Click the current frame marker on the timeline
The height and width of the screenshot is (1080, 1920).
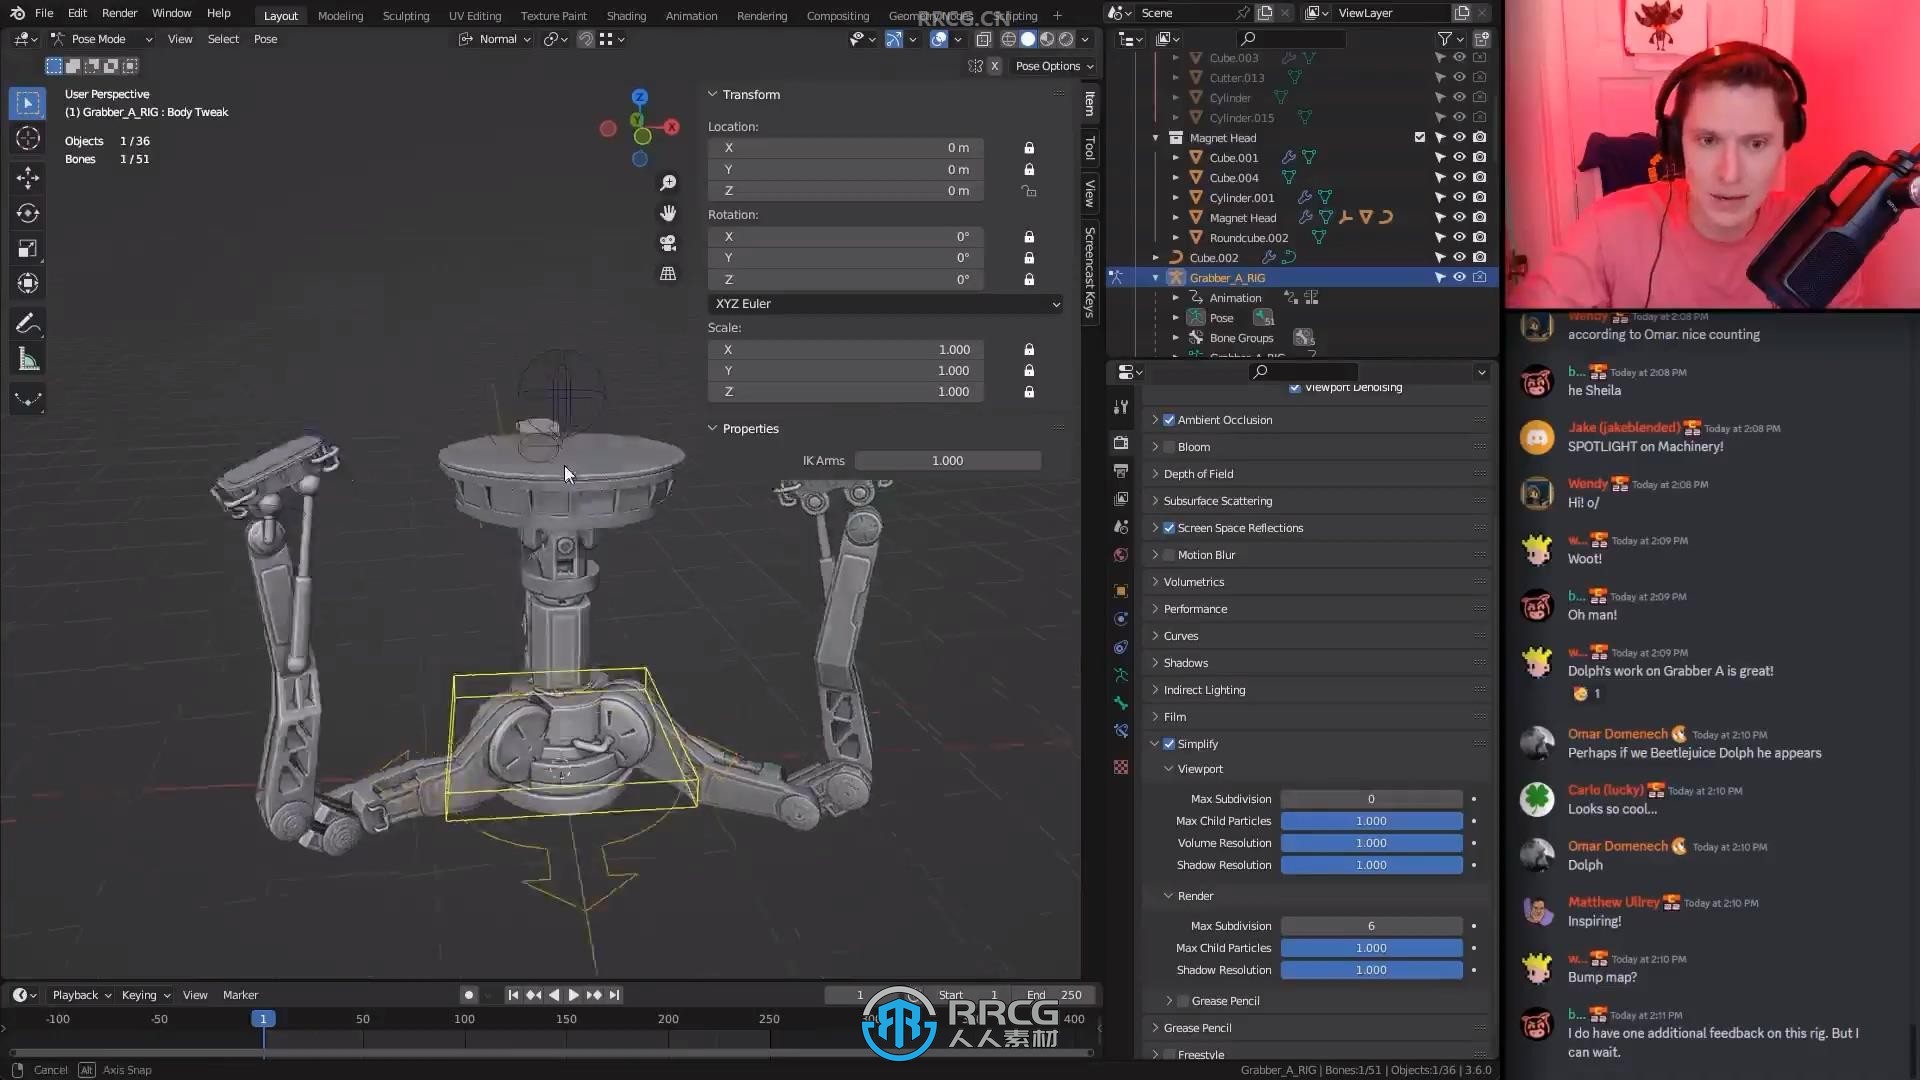pyautogui.click(x=263, y=1019)
